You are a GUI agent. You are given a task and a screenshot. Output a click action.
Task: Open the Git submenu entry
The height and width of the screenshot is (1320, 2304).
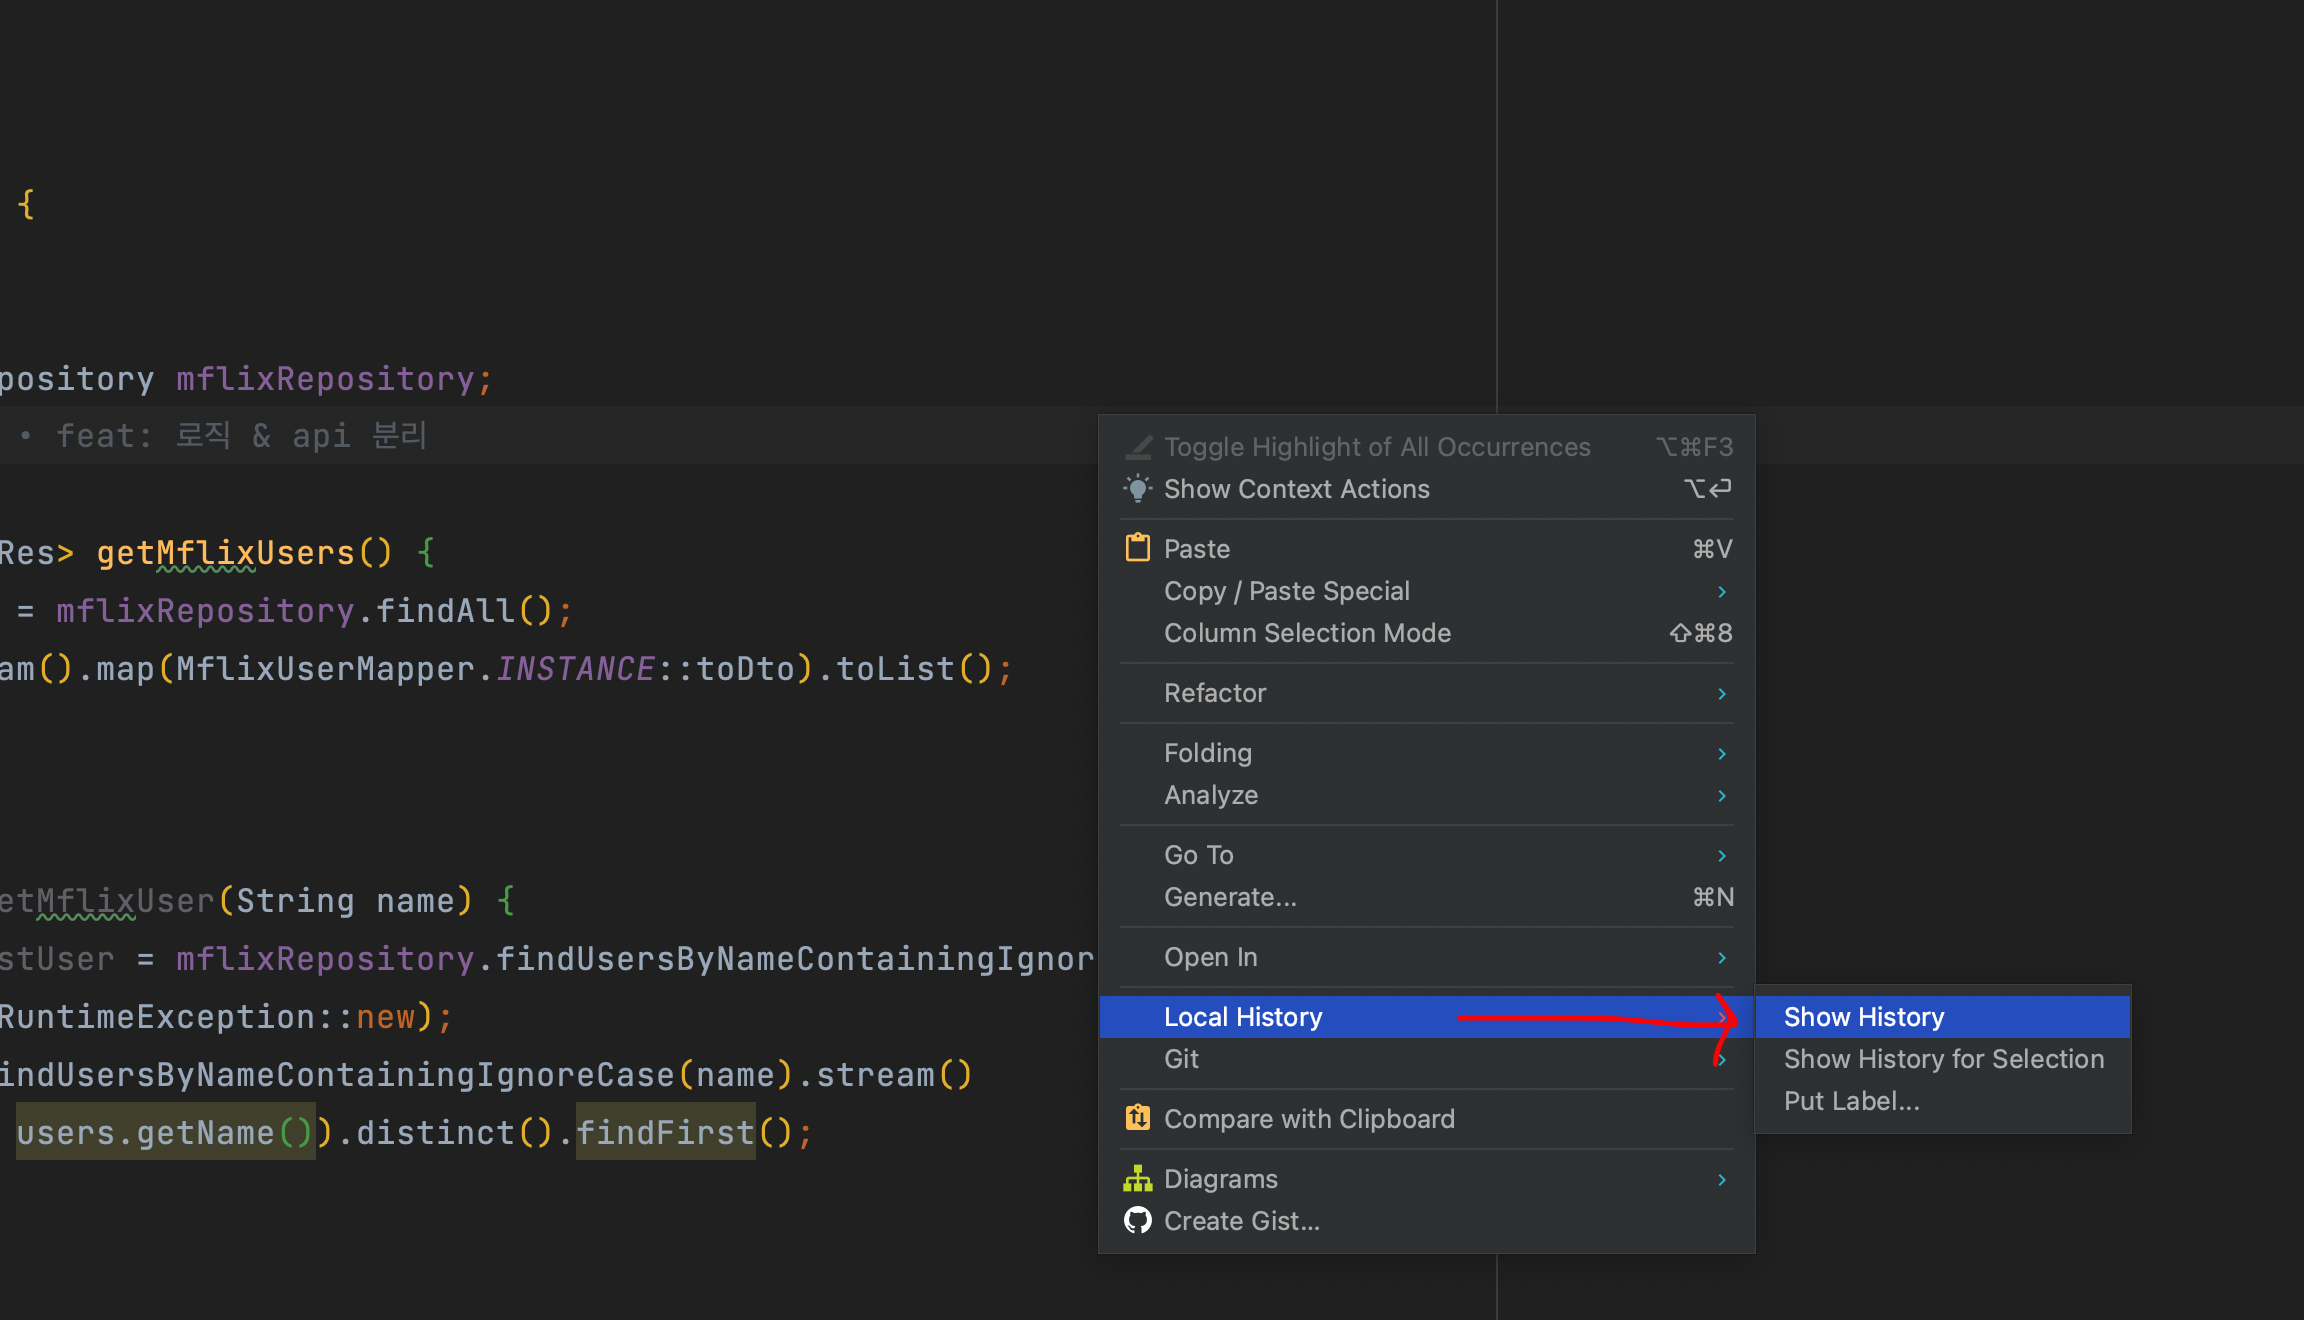pos(1181,1059)
